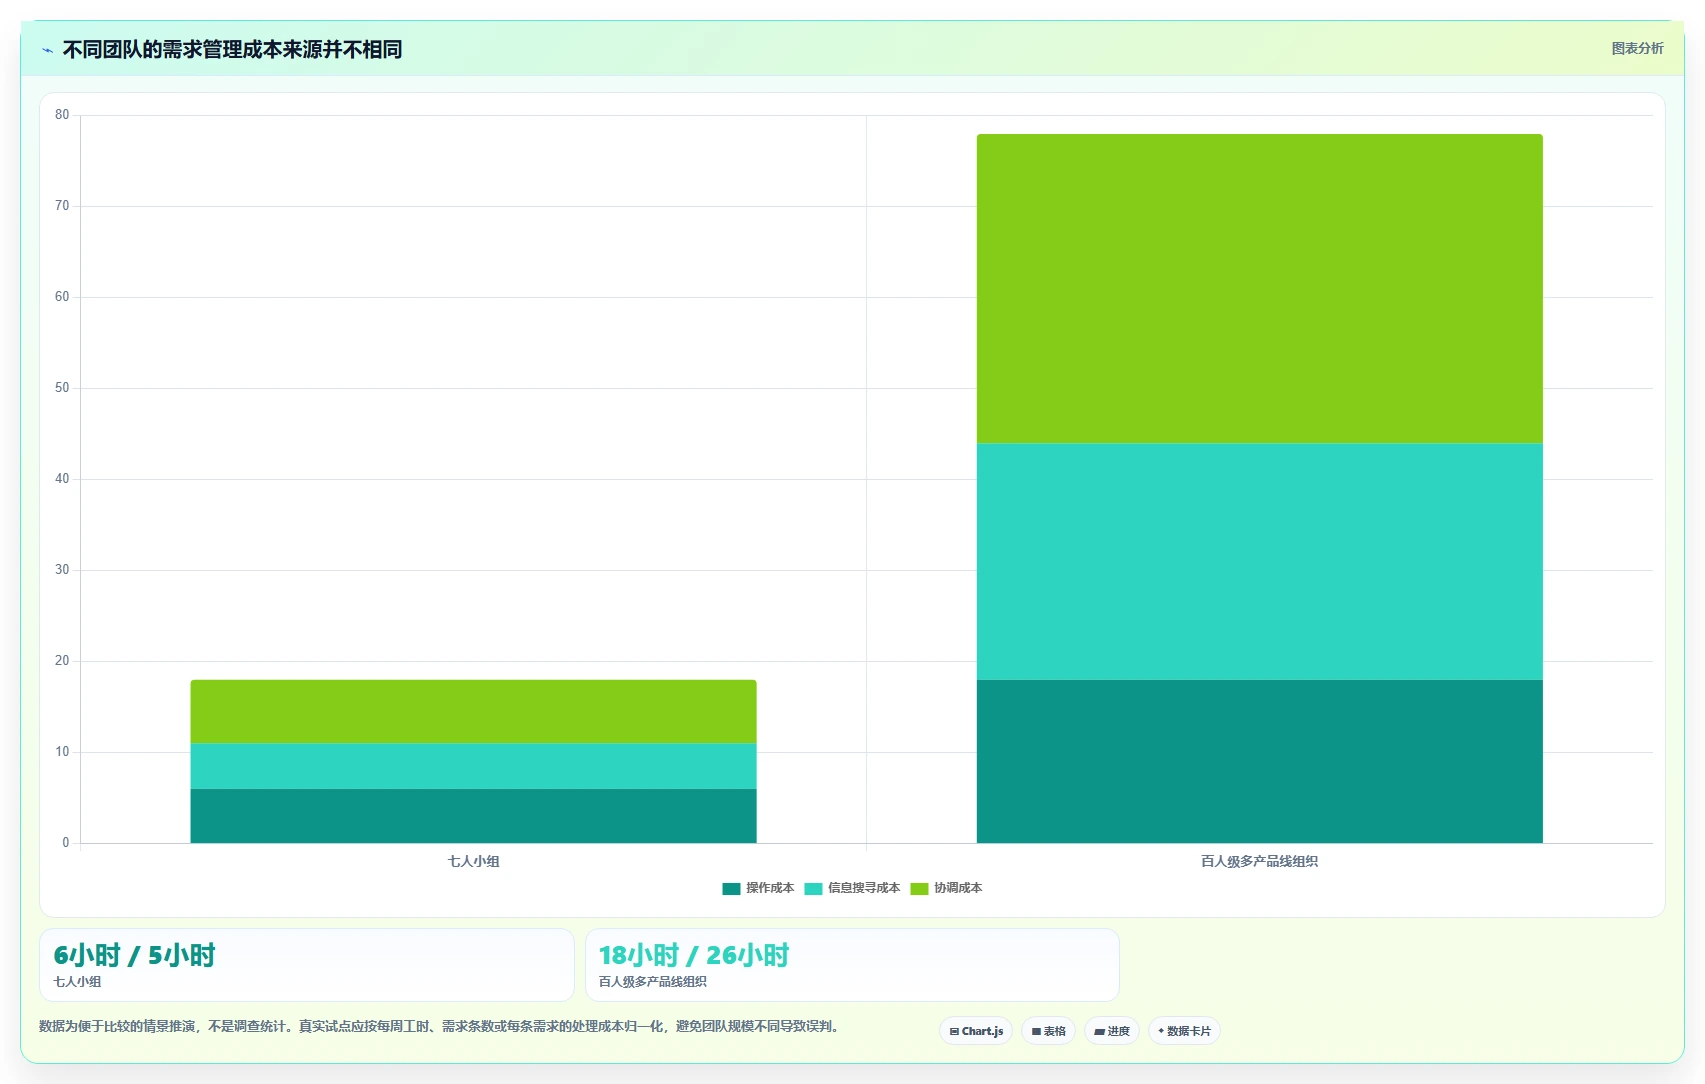1705x1084 pixels.
Task: Click the y-axis value 20
Action: (x=62, y=661)
